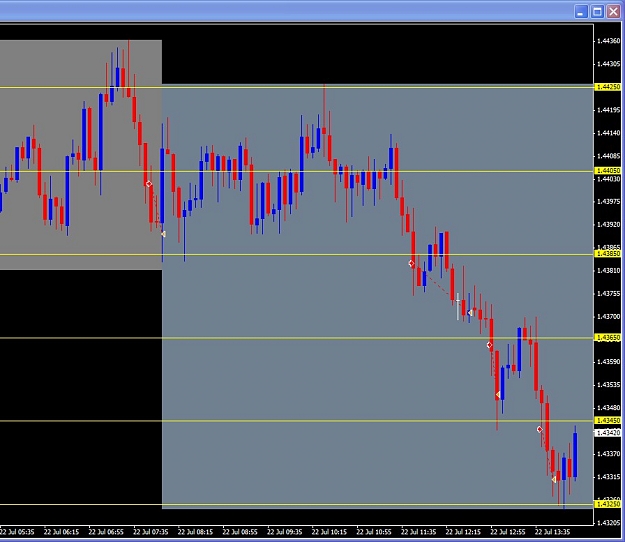Image resolution: width=625 pixels, height=542 pixels.
Task: Click the red trade entry diamond near 1.44030
Action: (149, 184)
